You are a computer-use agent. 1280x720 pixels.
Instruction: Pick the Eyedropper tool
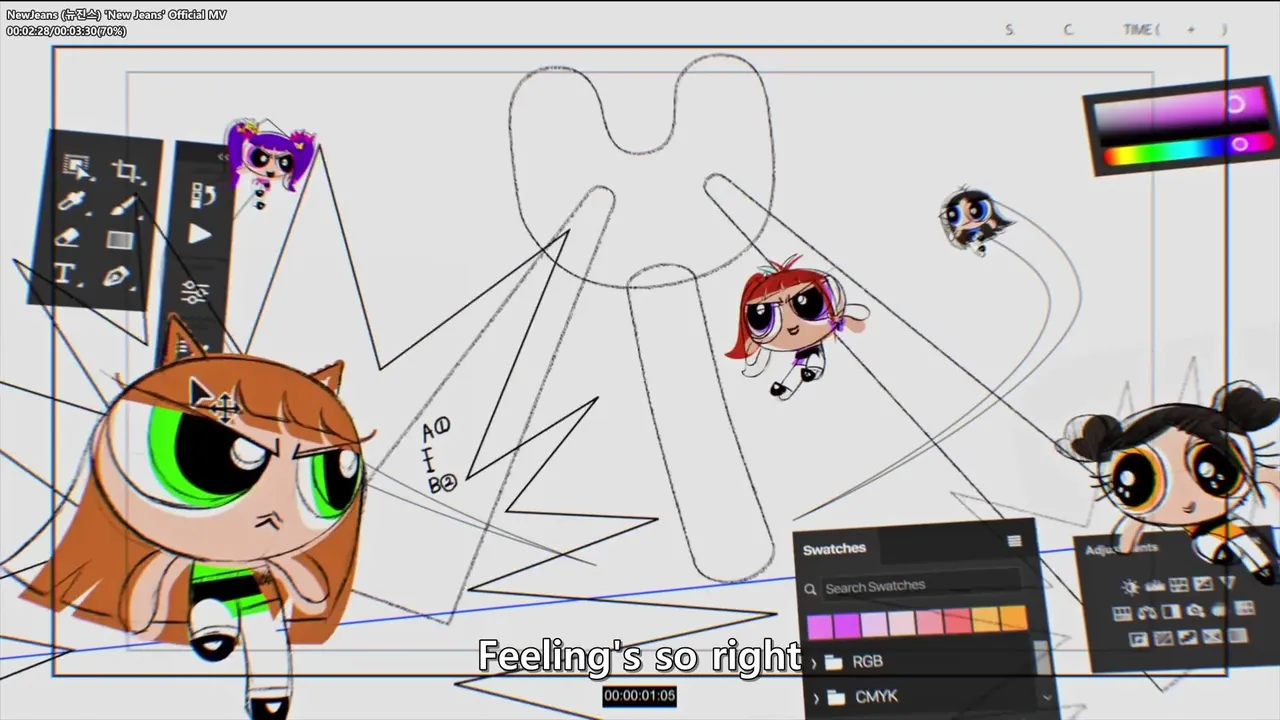point(71,201)
